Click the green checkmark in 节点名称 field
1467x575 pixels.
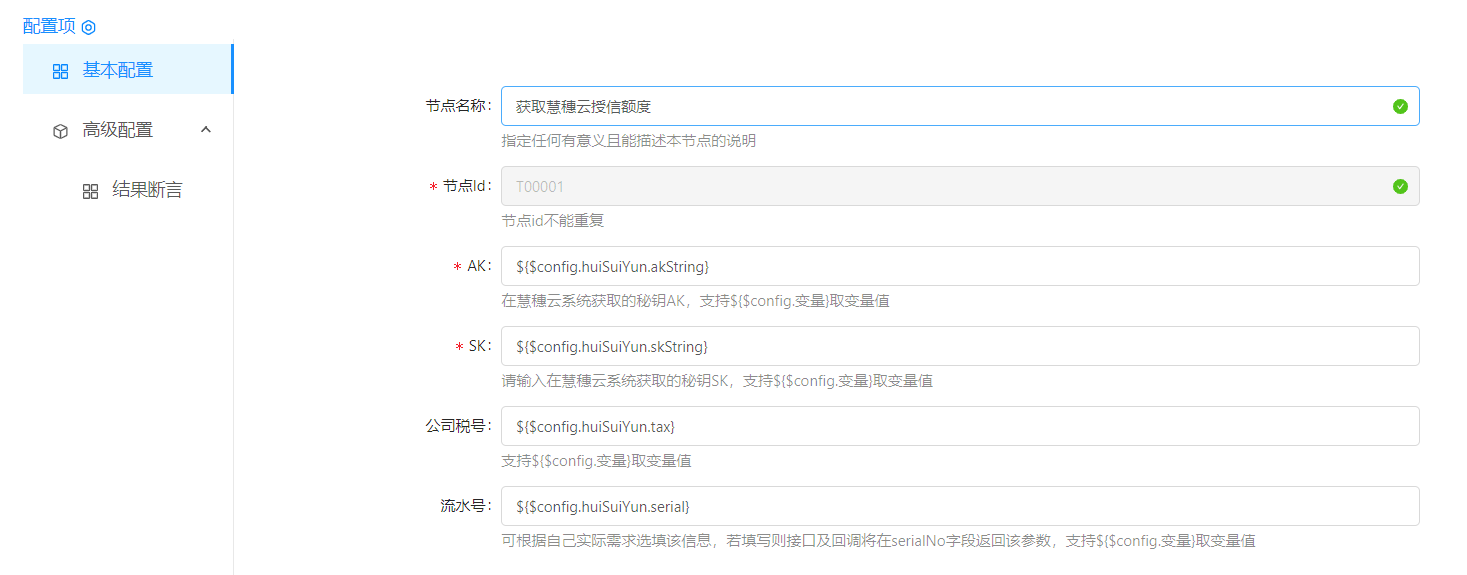1400,106
